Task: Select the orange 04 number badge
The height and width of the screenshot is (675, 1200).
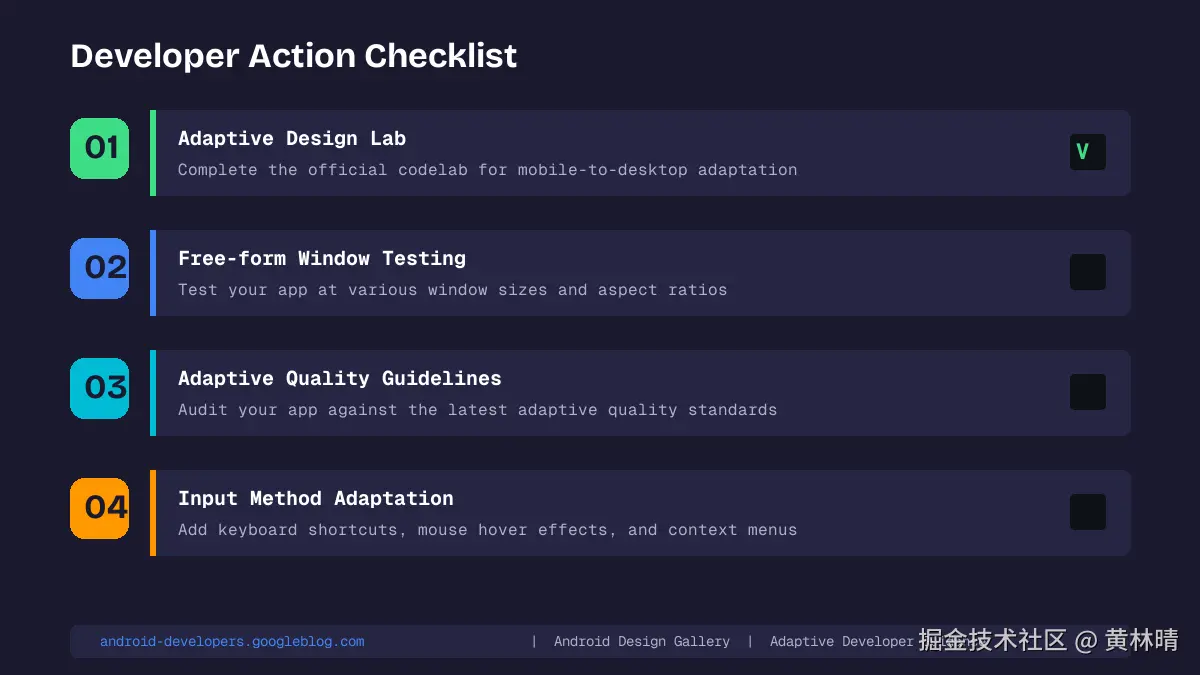Action: pos(100,508)
